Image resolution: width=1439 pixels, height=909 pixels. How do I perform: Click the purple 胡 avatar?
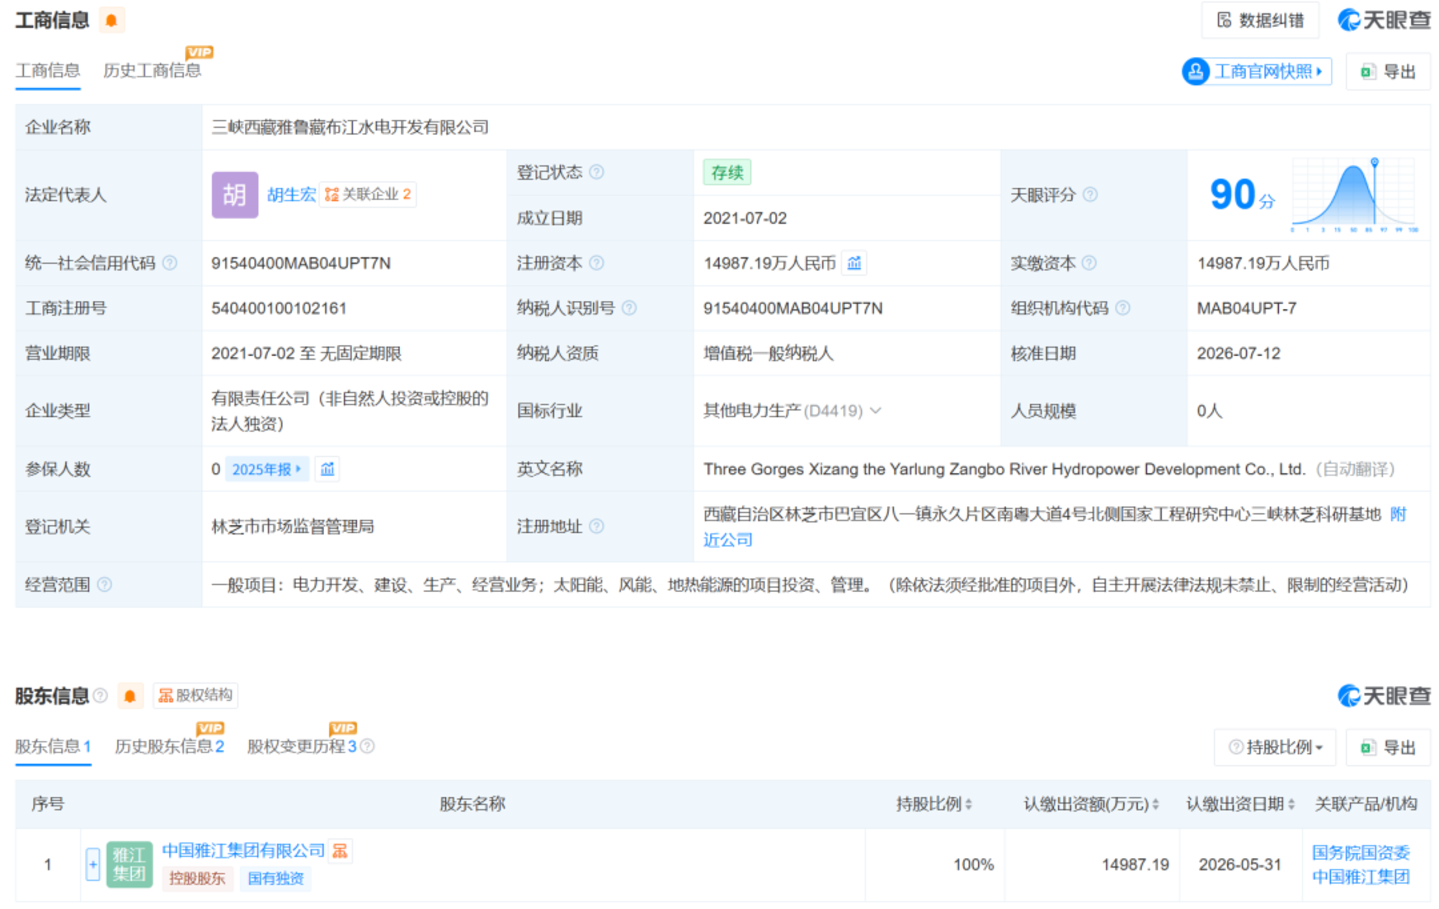pos(235,195)
